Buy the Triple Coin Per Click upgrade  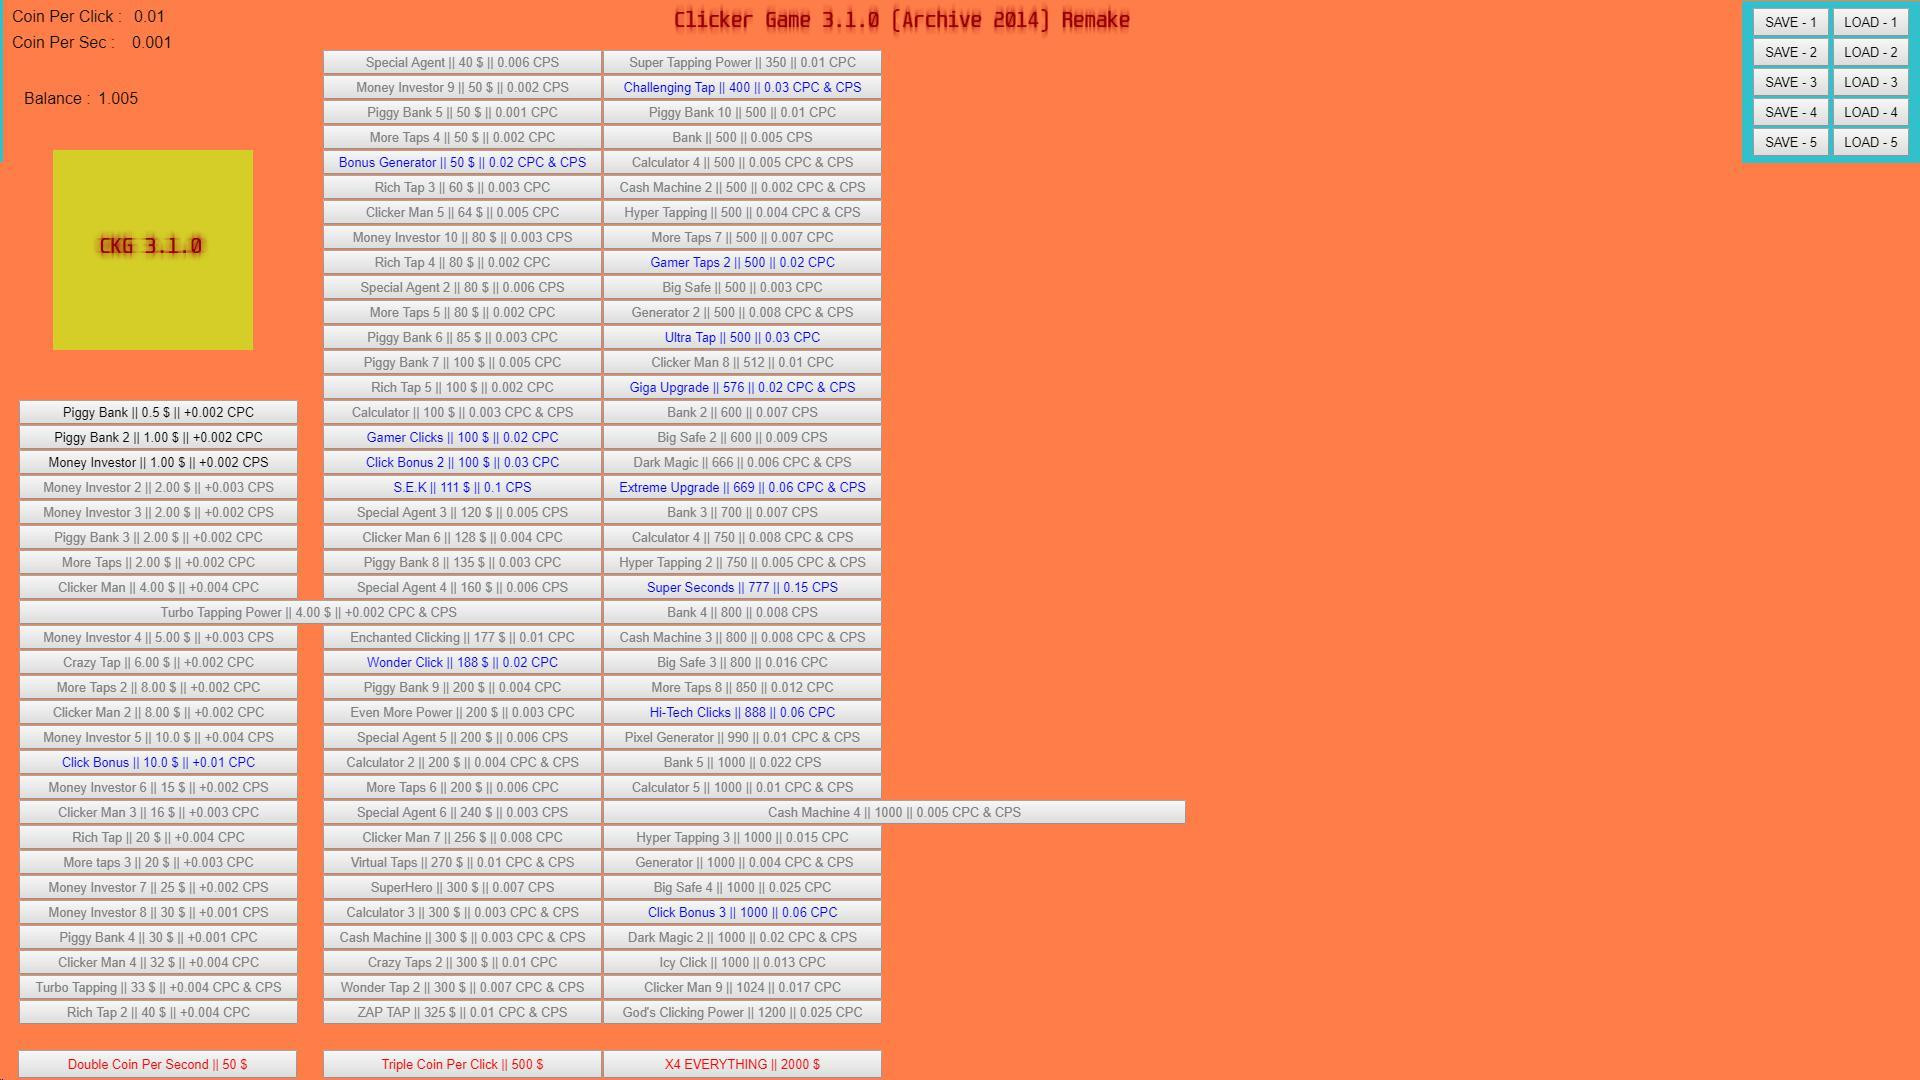pos(461,1064)
